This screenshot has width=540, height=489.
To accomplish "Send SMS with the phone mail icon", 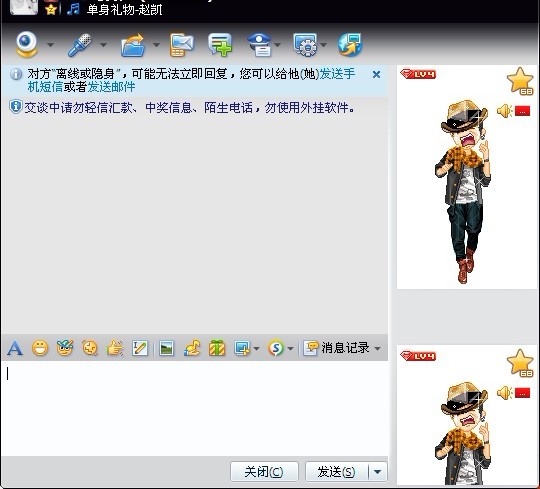I will tap(181, 45).
